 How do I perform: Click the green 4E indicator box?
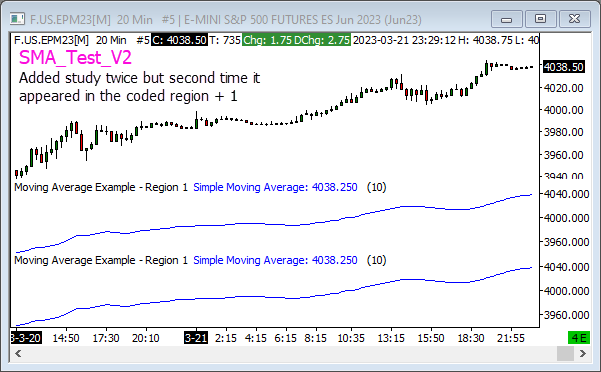(x=578, y=338)
